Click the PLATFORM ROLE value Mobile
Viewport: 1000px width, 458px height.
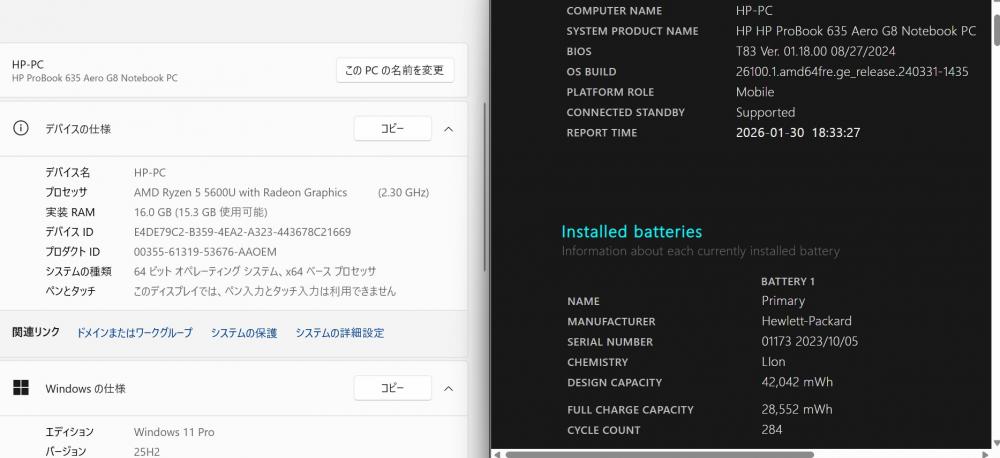click(755, 92)
